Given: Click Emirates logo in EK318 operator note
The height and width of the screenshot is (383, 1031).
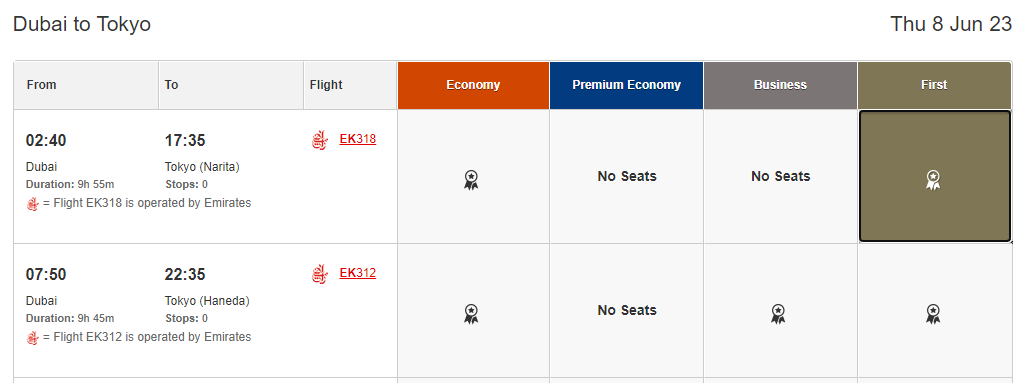Looking at the screenshot, I should [33, 204].
